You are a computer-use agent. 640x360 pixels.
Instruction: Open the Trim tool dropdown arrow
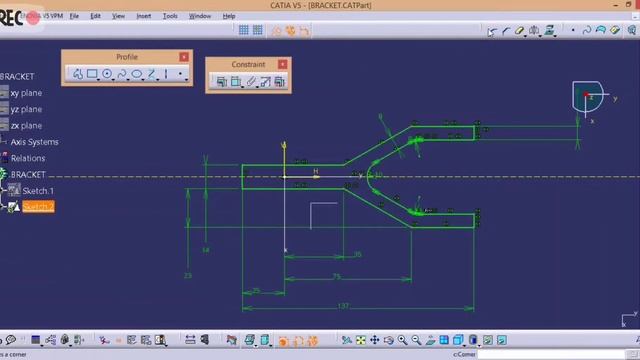(525, 36)
